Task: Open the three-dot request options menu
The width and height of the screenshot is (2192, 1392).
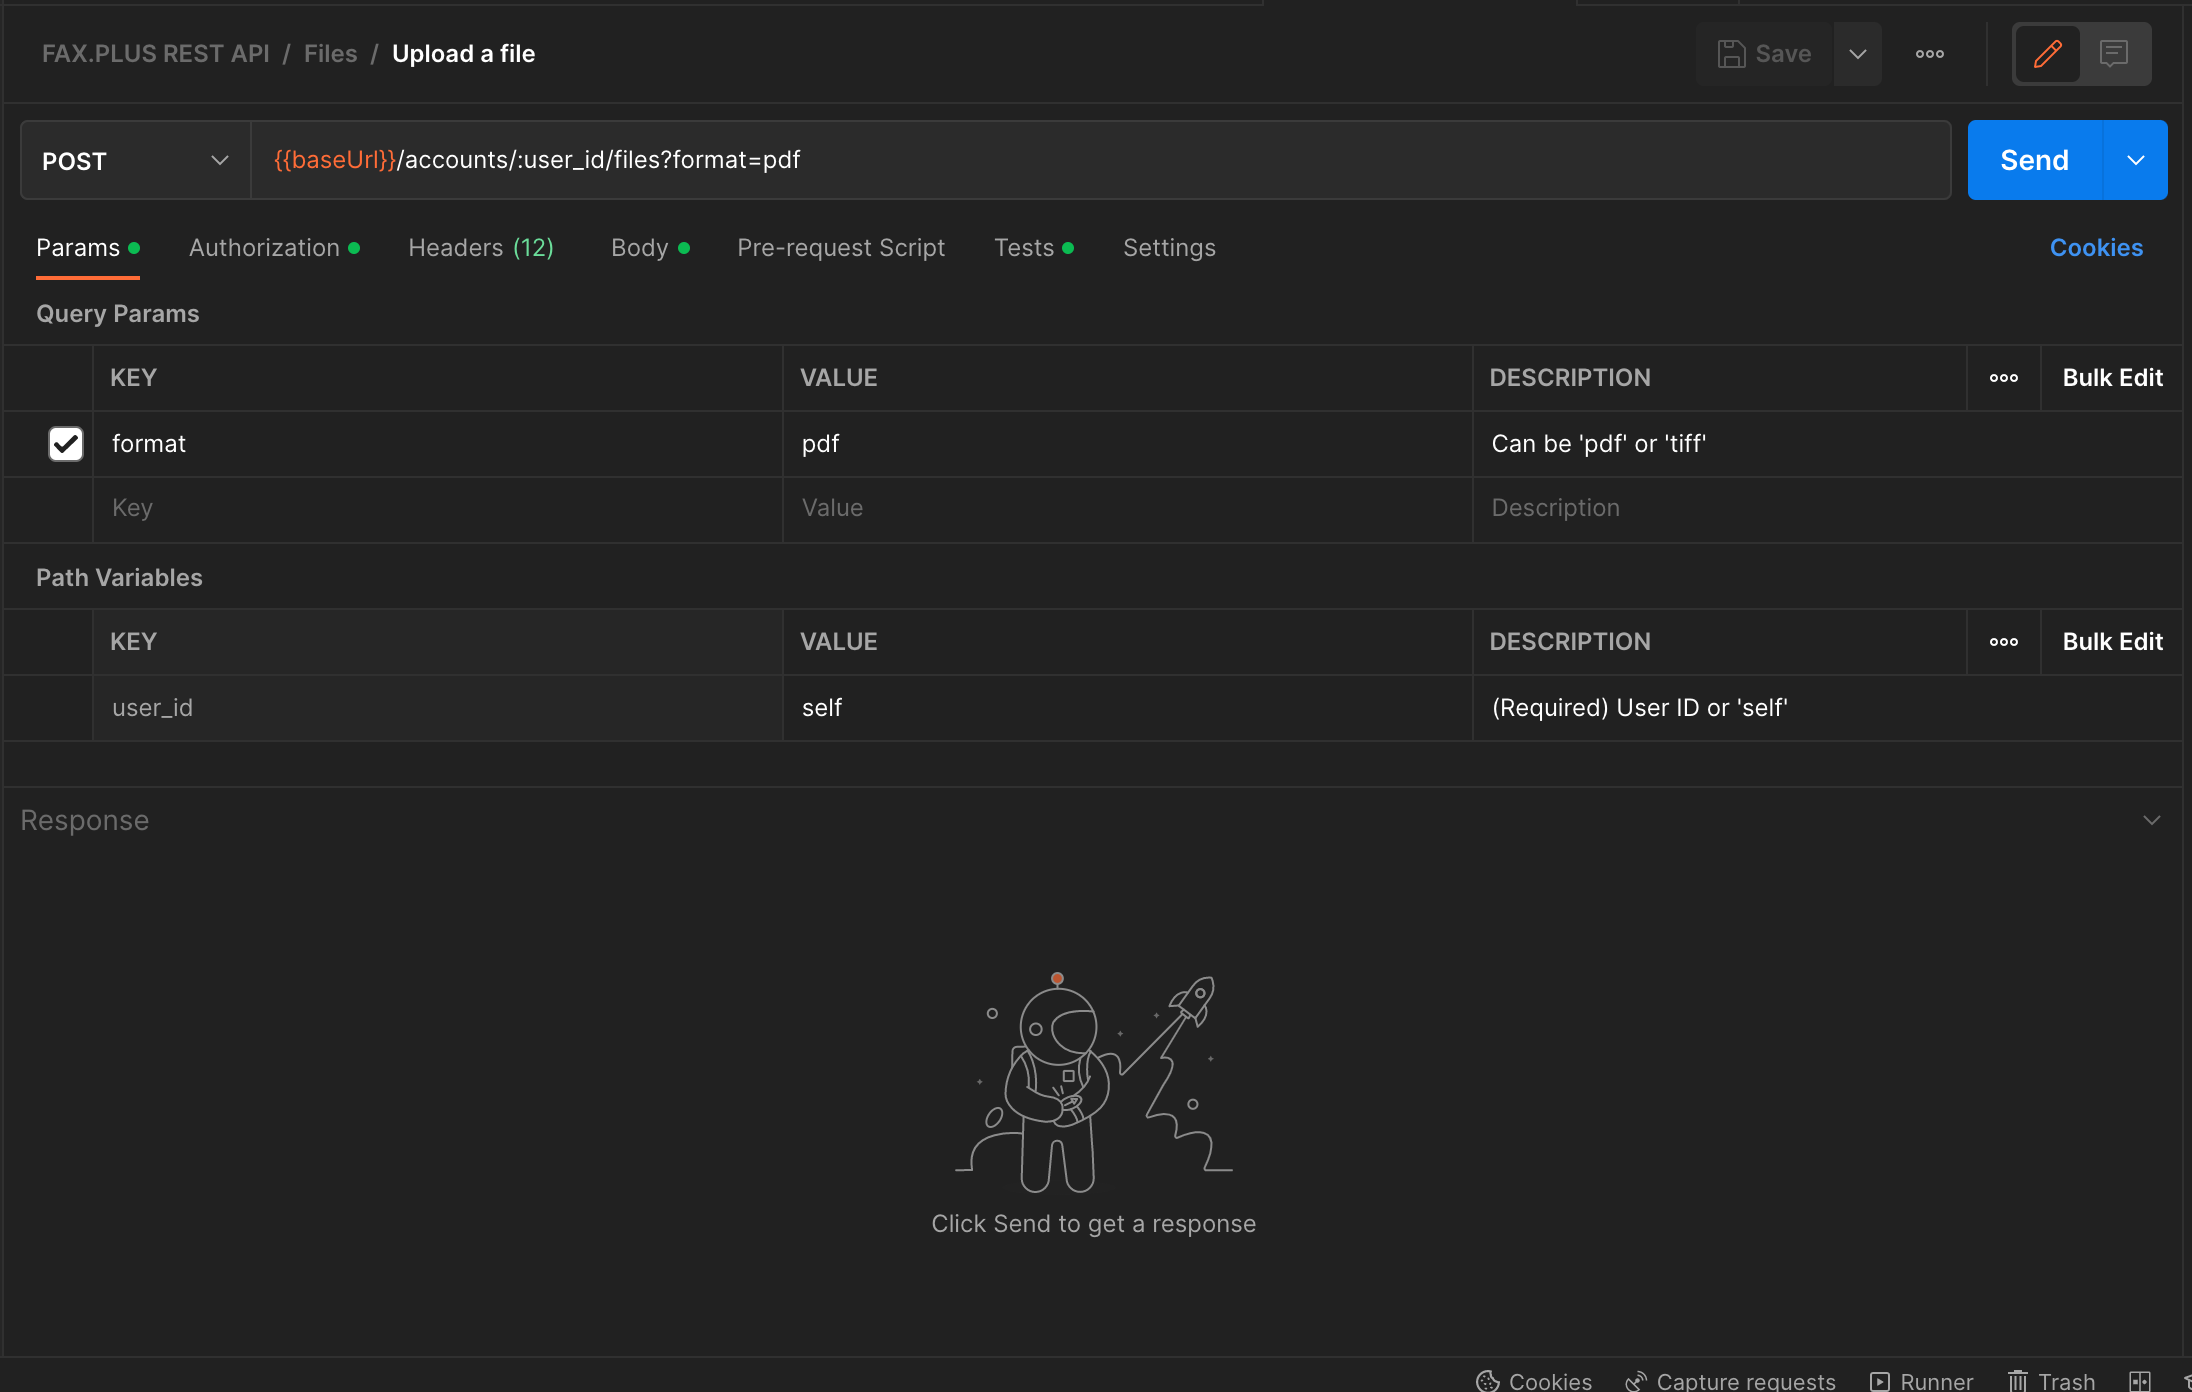Action: point(1929,54)
